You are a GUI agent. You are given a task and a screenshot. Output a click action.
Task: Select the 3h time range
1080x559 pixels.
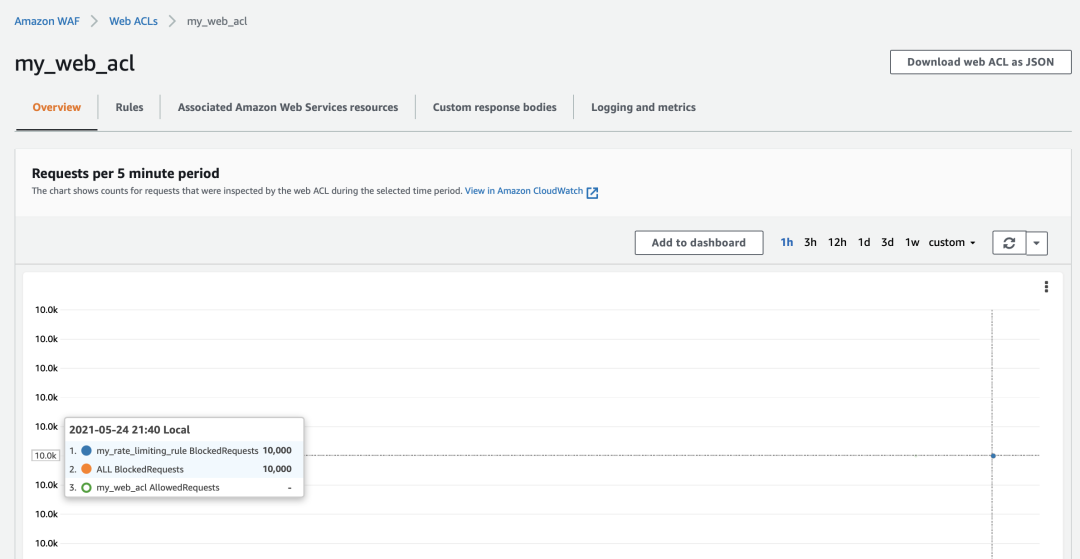tap(810, 242)
